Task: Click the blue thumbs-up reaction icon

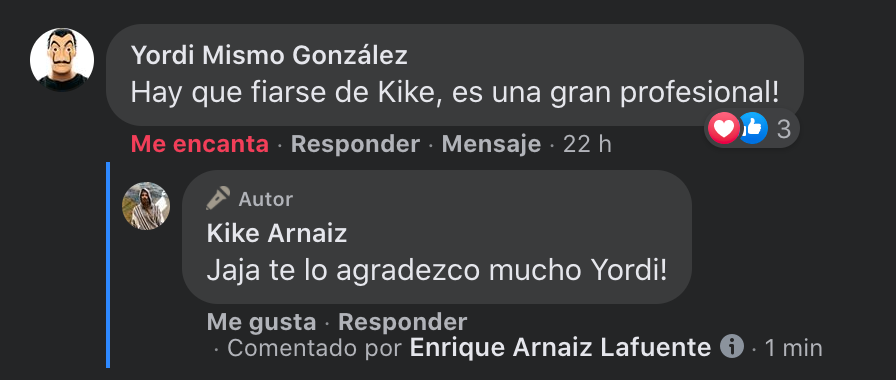Action: click(x=753, y=128)
